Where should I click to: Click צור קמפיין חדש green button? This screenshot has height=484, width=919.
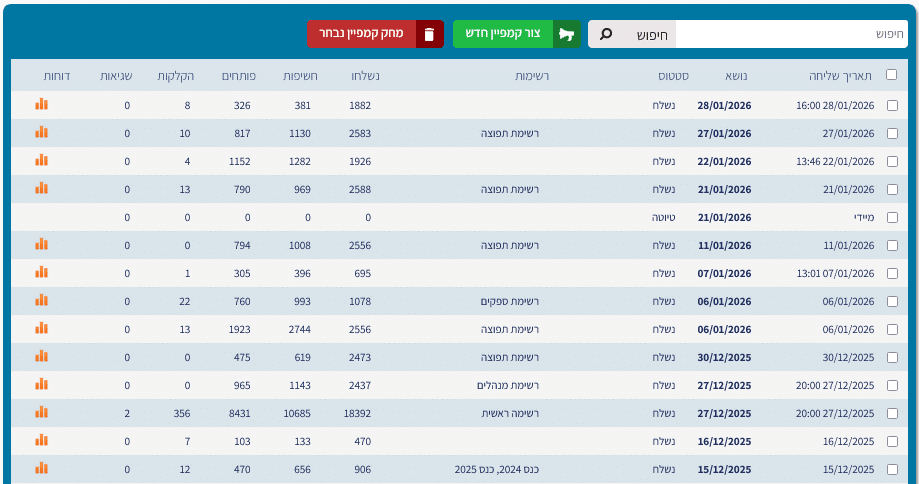click(516, 34)
